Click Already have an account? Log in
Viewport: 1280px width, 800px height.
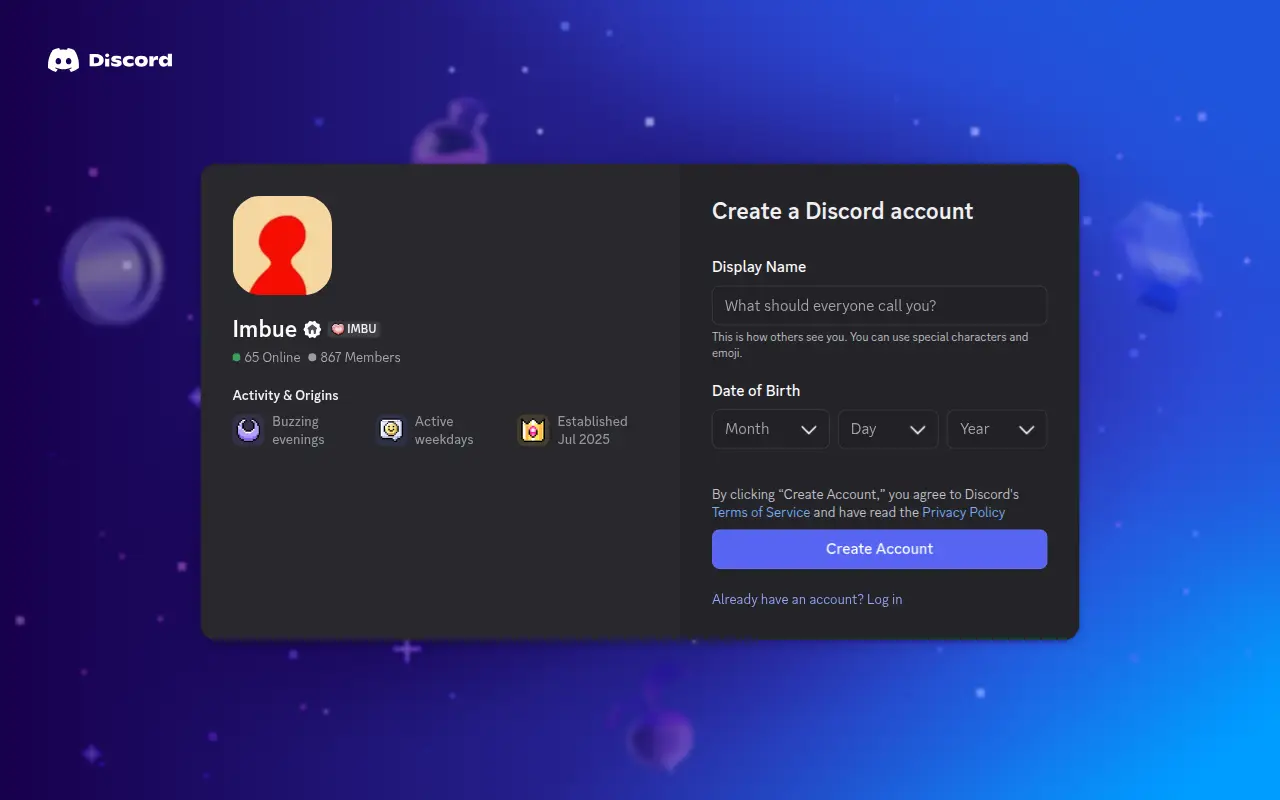pyautogui.click(x=807, y=599)
